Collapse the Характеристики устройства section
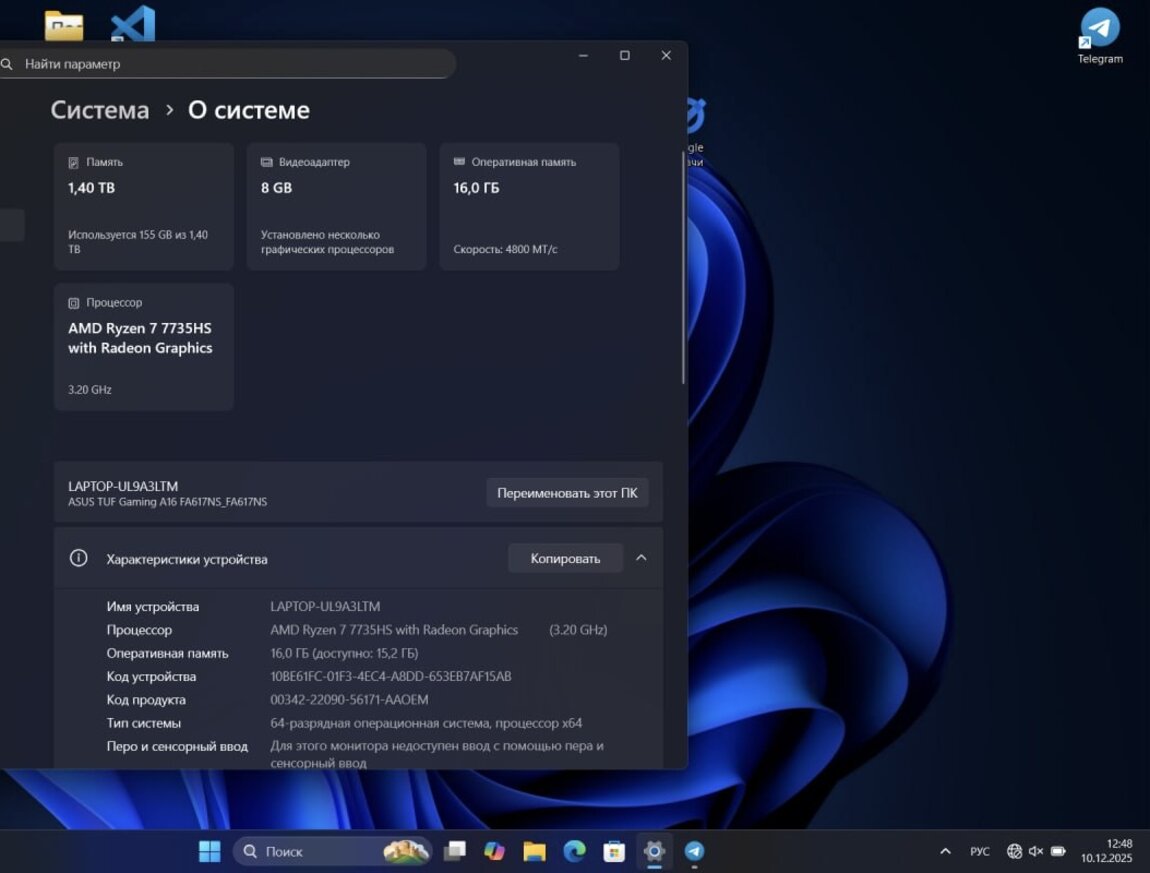This screenshot has height=873, width=1150. [x=641, y=558]
